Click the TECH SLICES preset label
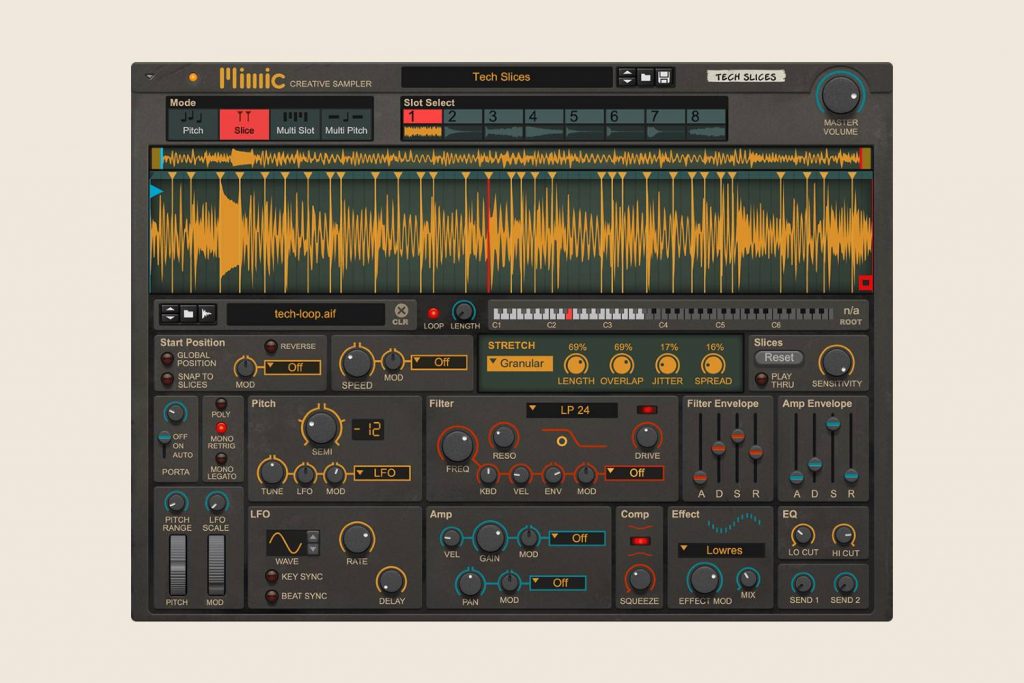The width and height of the screenshot is (1024, 683). pos(745,76)
